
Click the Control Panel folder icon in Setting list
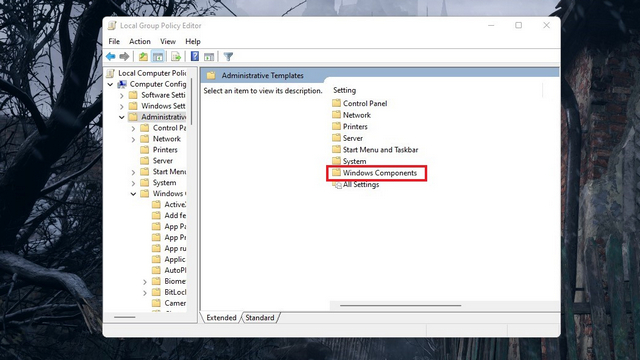point(336,103)
